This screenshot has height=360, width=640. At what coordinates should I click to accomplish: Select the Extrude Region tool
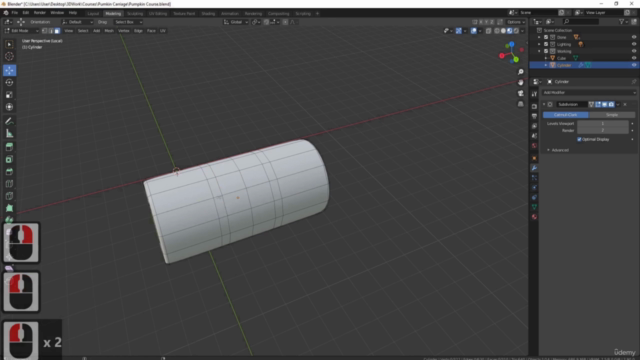click(x=9, y=147)
